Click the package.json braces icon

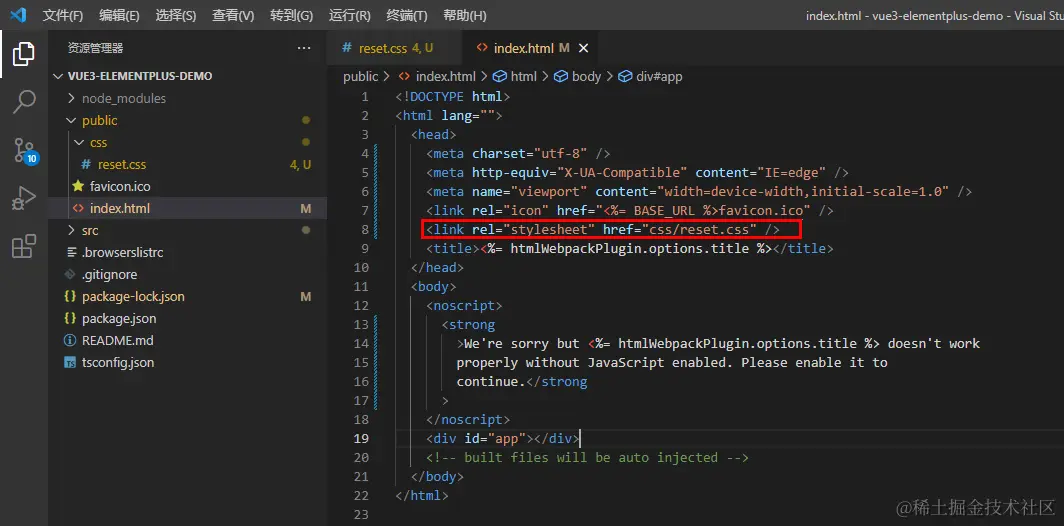[x=70, y=318]
